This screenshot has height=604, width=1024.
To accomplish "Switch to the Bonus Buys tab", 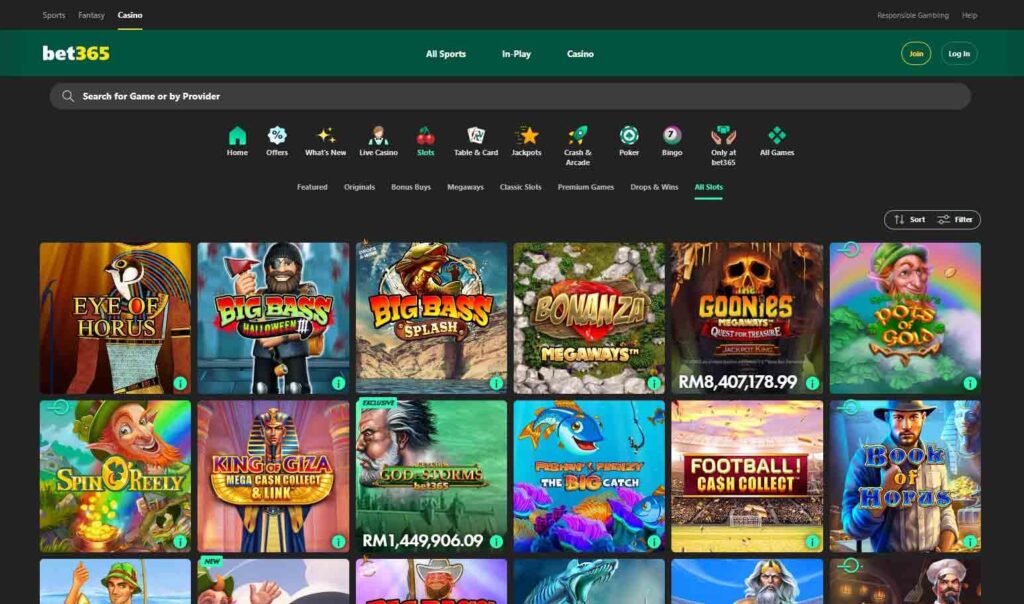I will [411, 187].
